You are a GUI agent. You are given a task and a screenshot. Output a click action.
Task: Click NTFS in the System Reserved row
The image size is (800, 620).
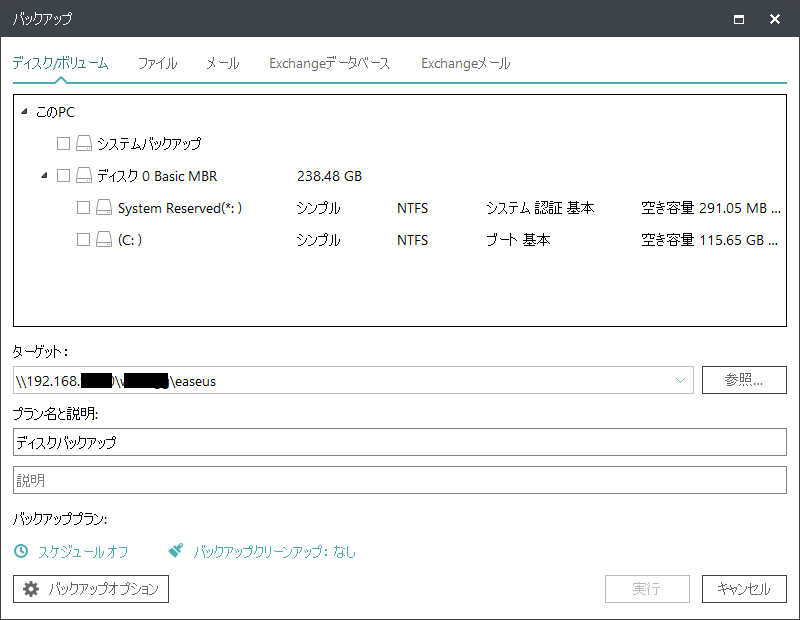coord(412,208)
